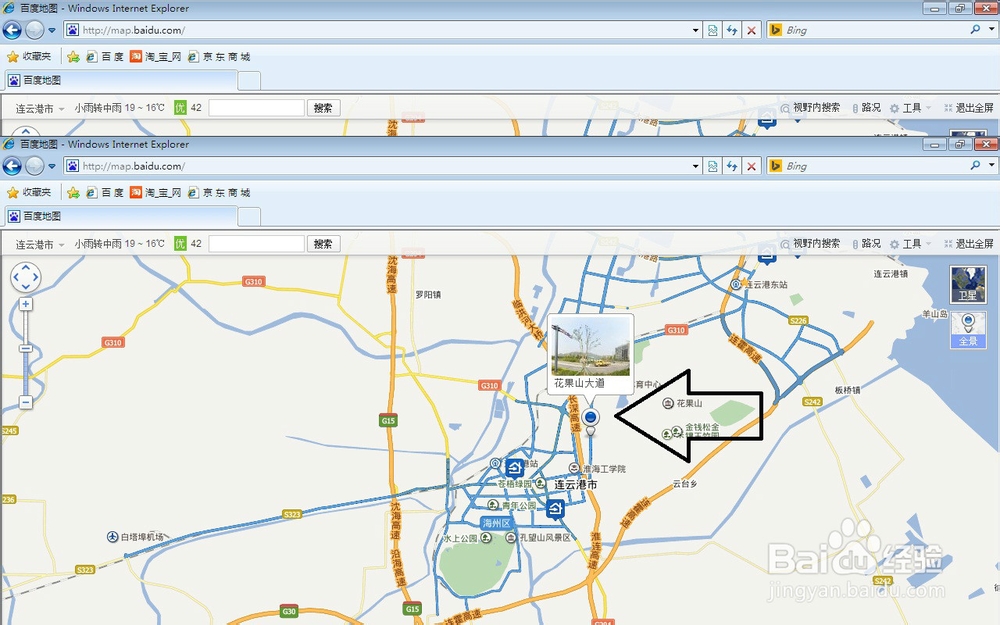Click the 连云港东站 station icon

point(736,284)
